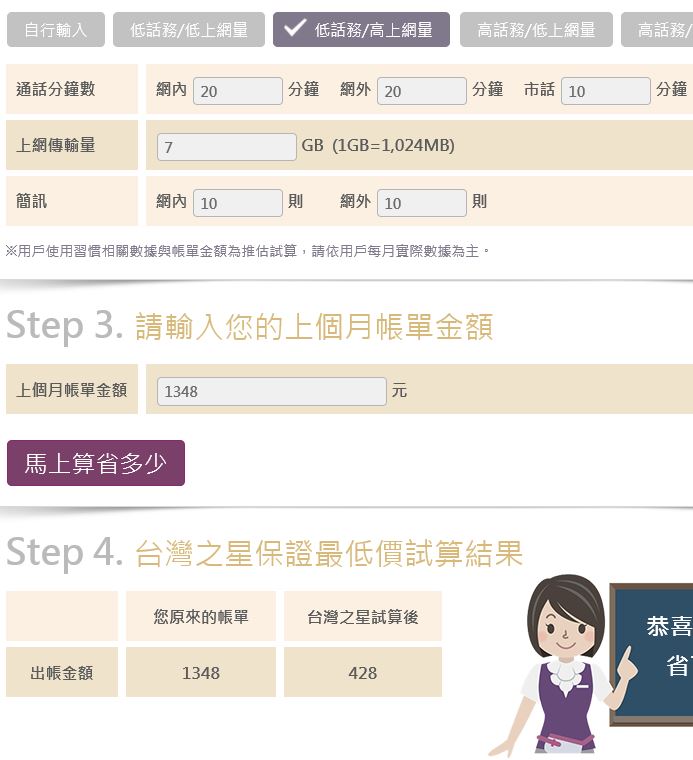Screen dimensions: 693x760
Task: Focus the 簡訊 網外 message count field
Action: (x=422, y=203)
